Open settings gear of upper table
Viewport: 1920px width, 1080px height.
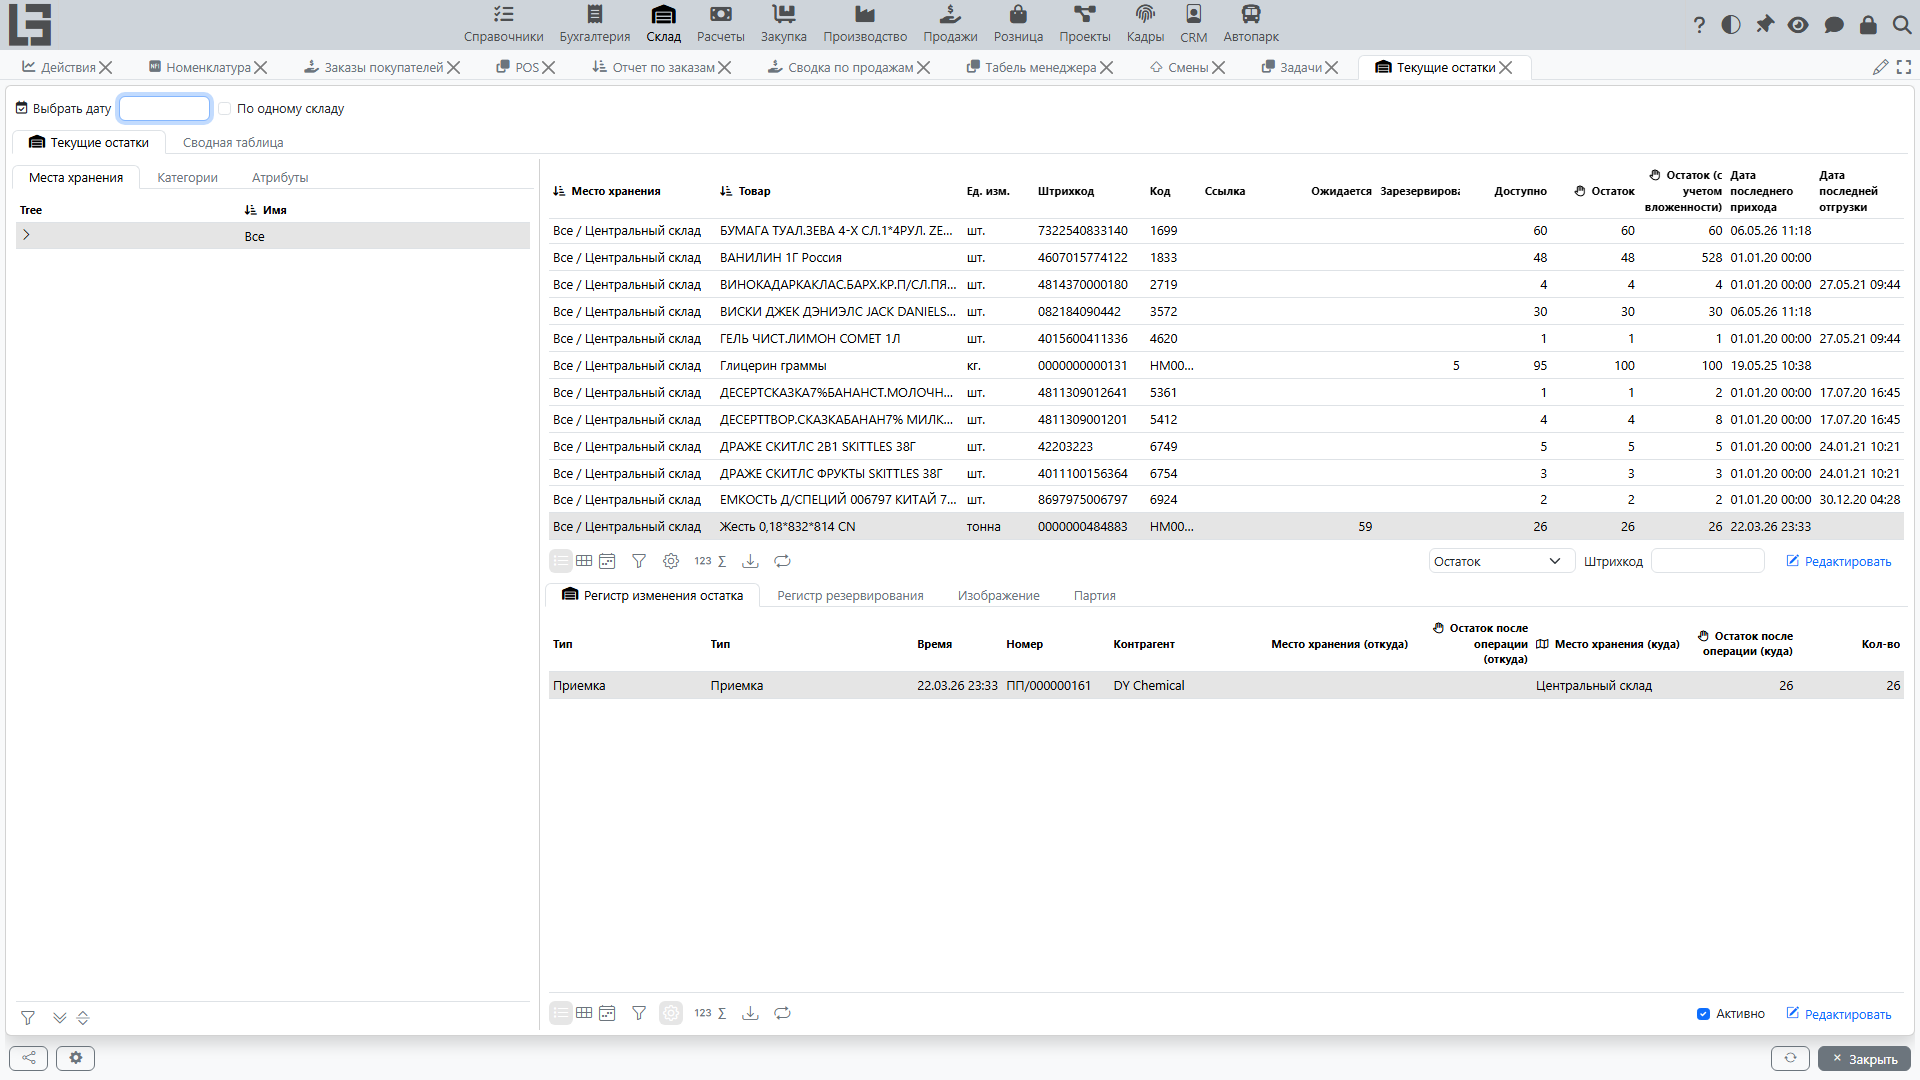point(671,561)
